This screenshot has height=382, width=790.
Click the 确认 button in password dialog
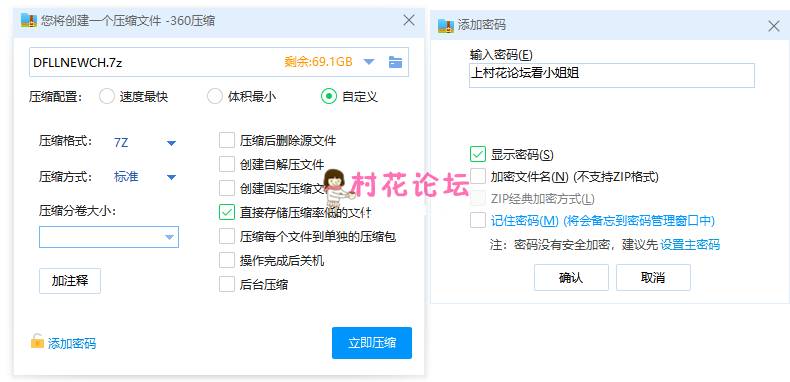[x=571, y=278]
